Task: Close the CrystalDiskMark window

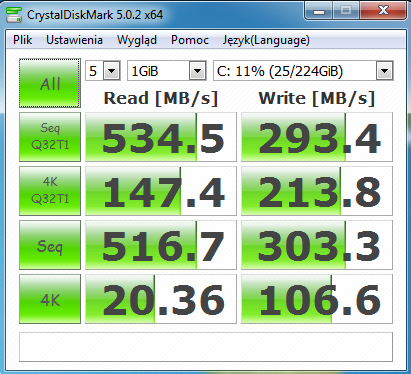Action: pyautogui.click(x=383, y=11)
